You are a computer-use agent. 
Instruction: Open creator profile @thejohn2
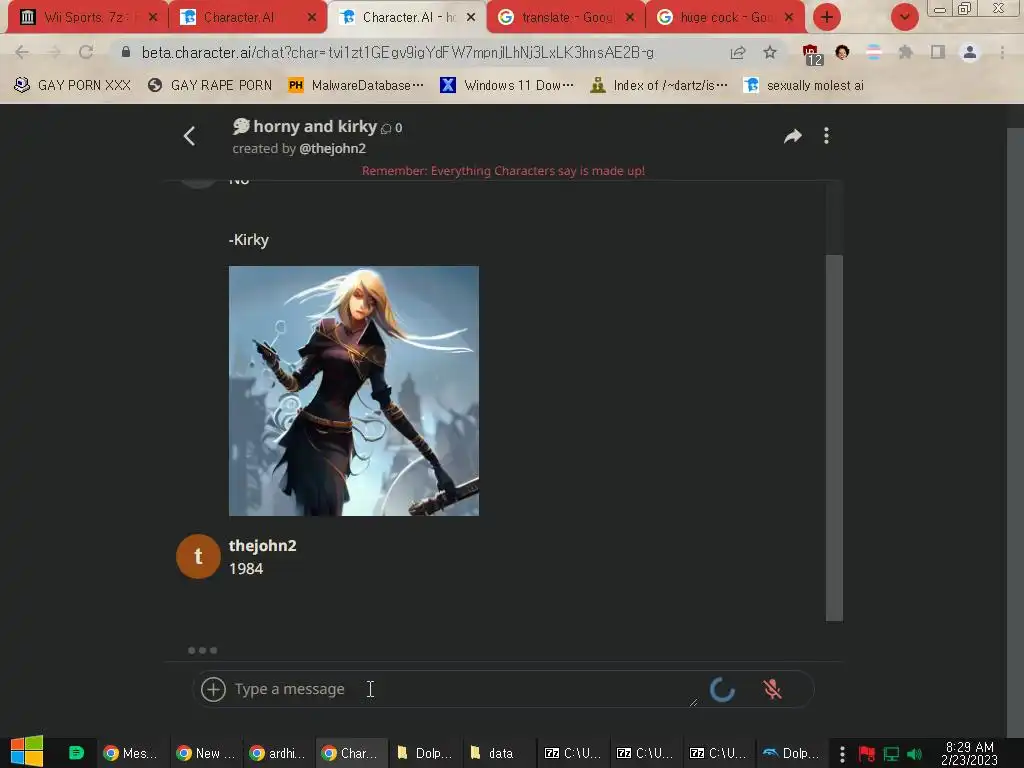pyautogui.click(x=332, y=148)
